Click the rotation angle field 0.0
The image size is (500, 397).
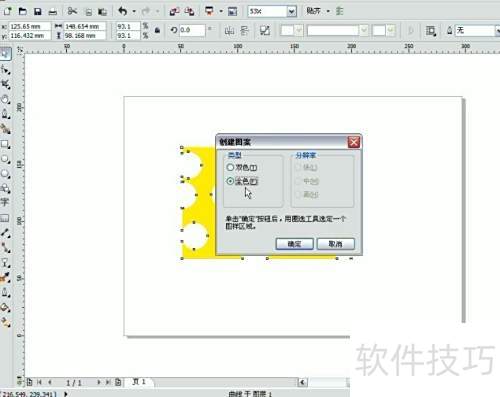click(x=192, y=30)
